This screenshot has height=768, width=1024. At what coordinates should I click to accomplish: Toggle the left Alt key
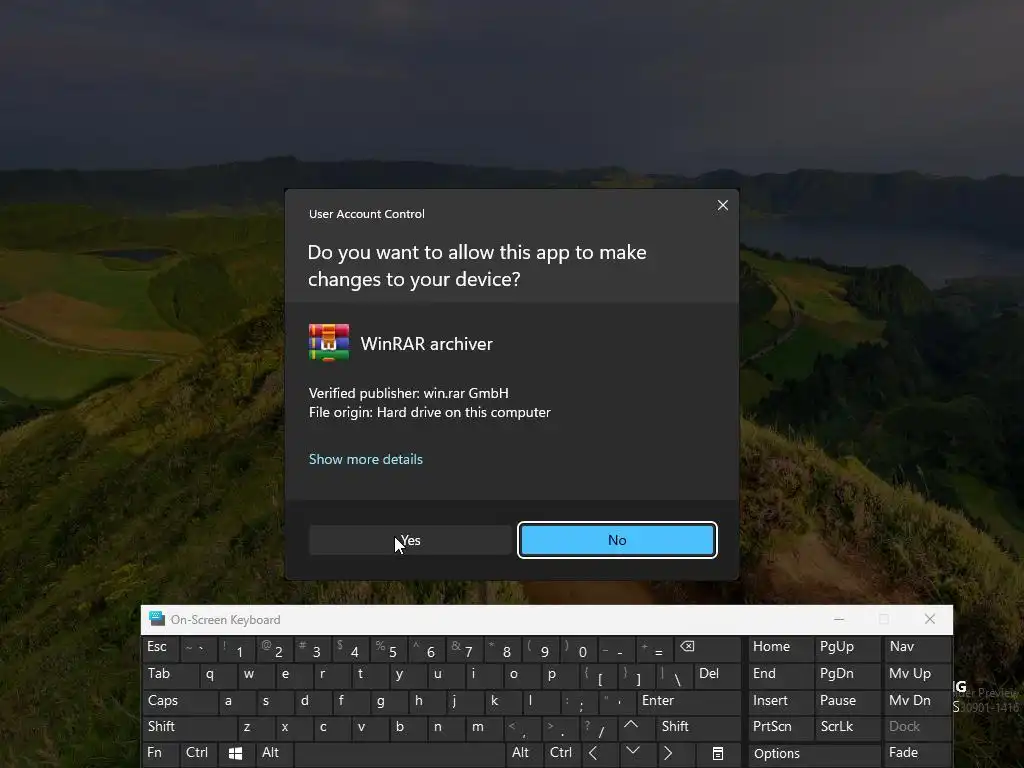274,754
